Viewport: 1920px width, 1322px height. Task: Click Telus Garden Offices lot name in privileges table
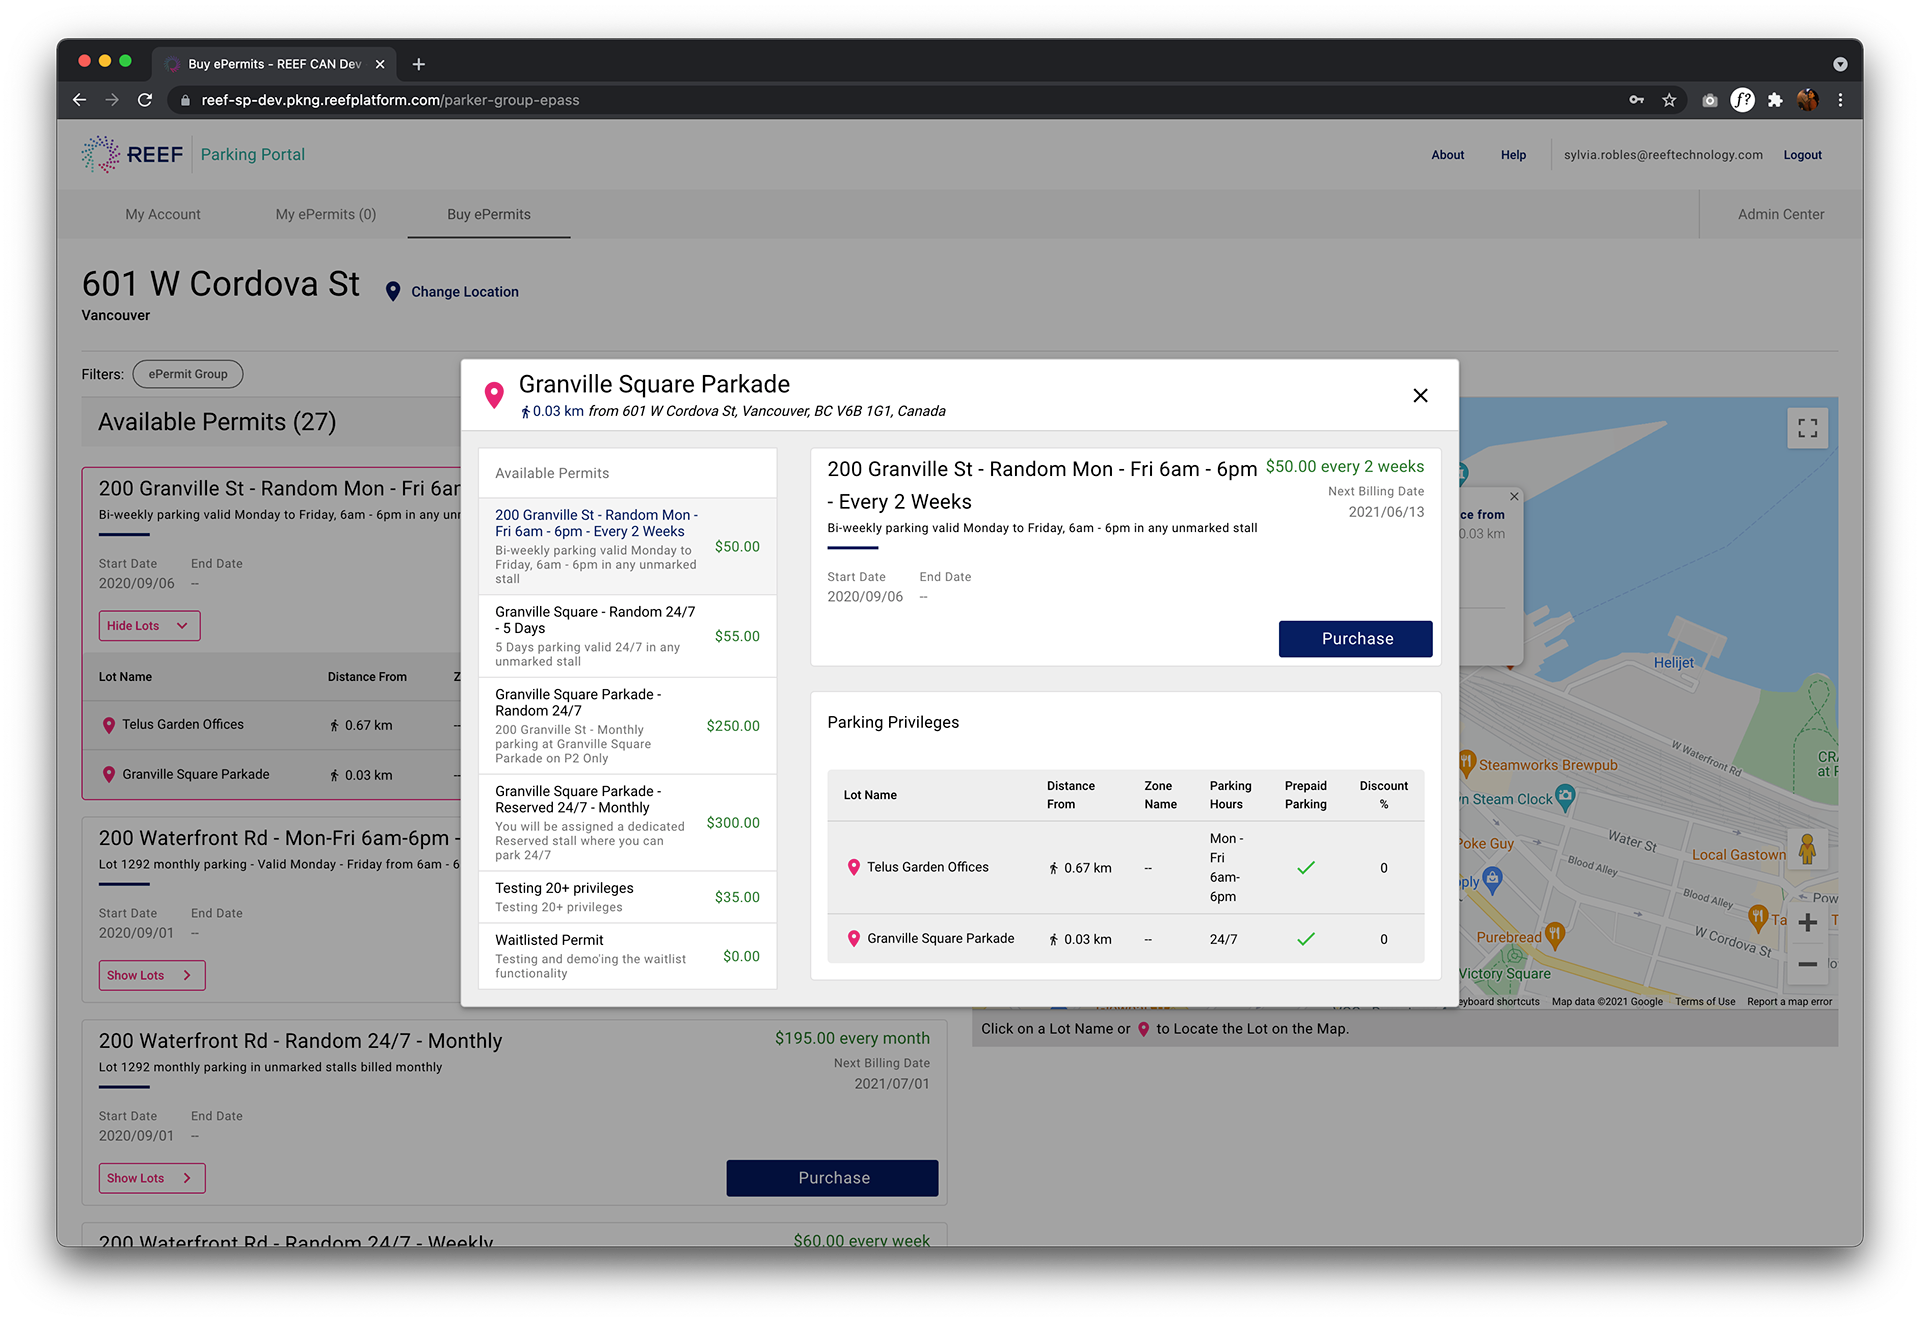click(927, 867)
